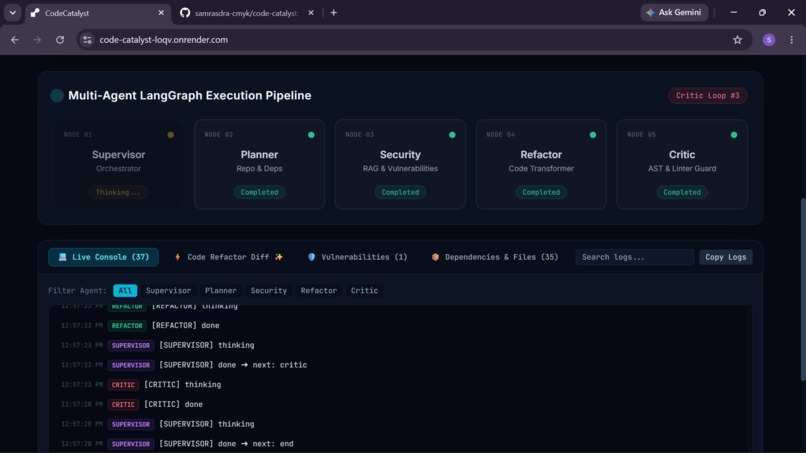Click the Critic Completed badge
The height and width of the screenshot is (453, 806).
[682, 192]
